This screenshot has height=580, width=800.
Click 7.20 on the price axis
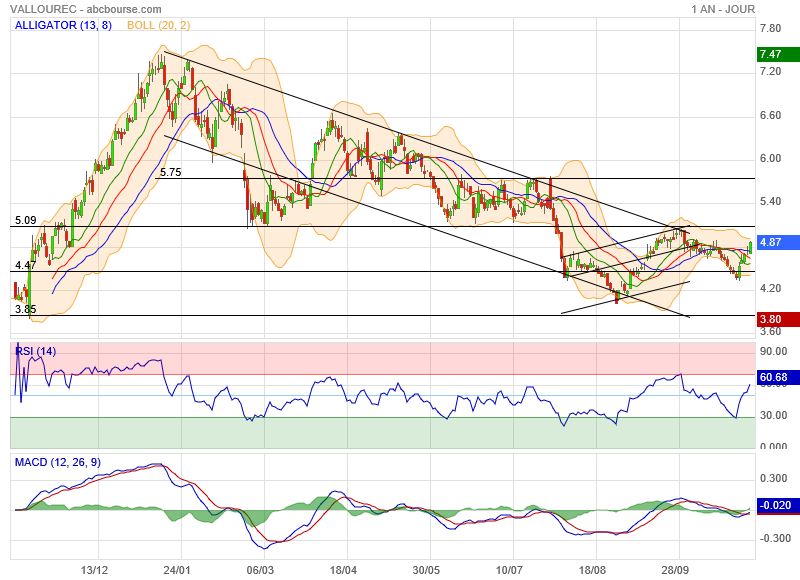click(770, 71)
